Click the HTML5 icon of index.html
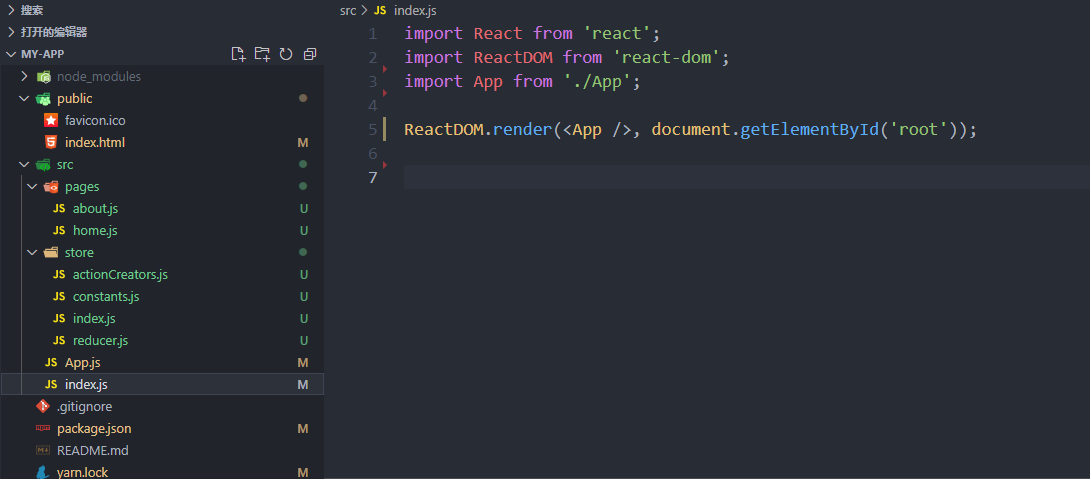Screen dimensions: 1090x479 tap(51, 143)
